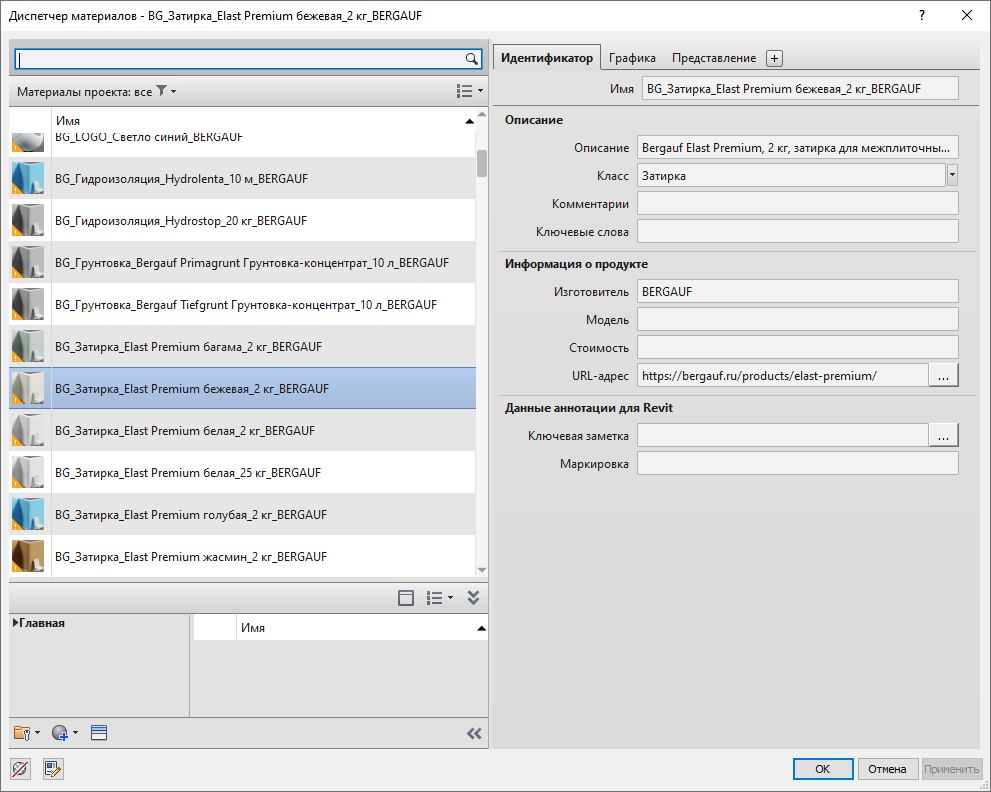Select the Elast Premium голубая material thumbnail
The image size is (991, 792).
tap(29, 515)
